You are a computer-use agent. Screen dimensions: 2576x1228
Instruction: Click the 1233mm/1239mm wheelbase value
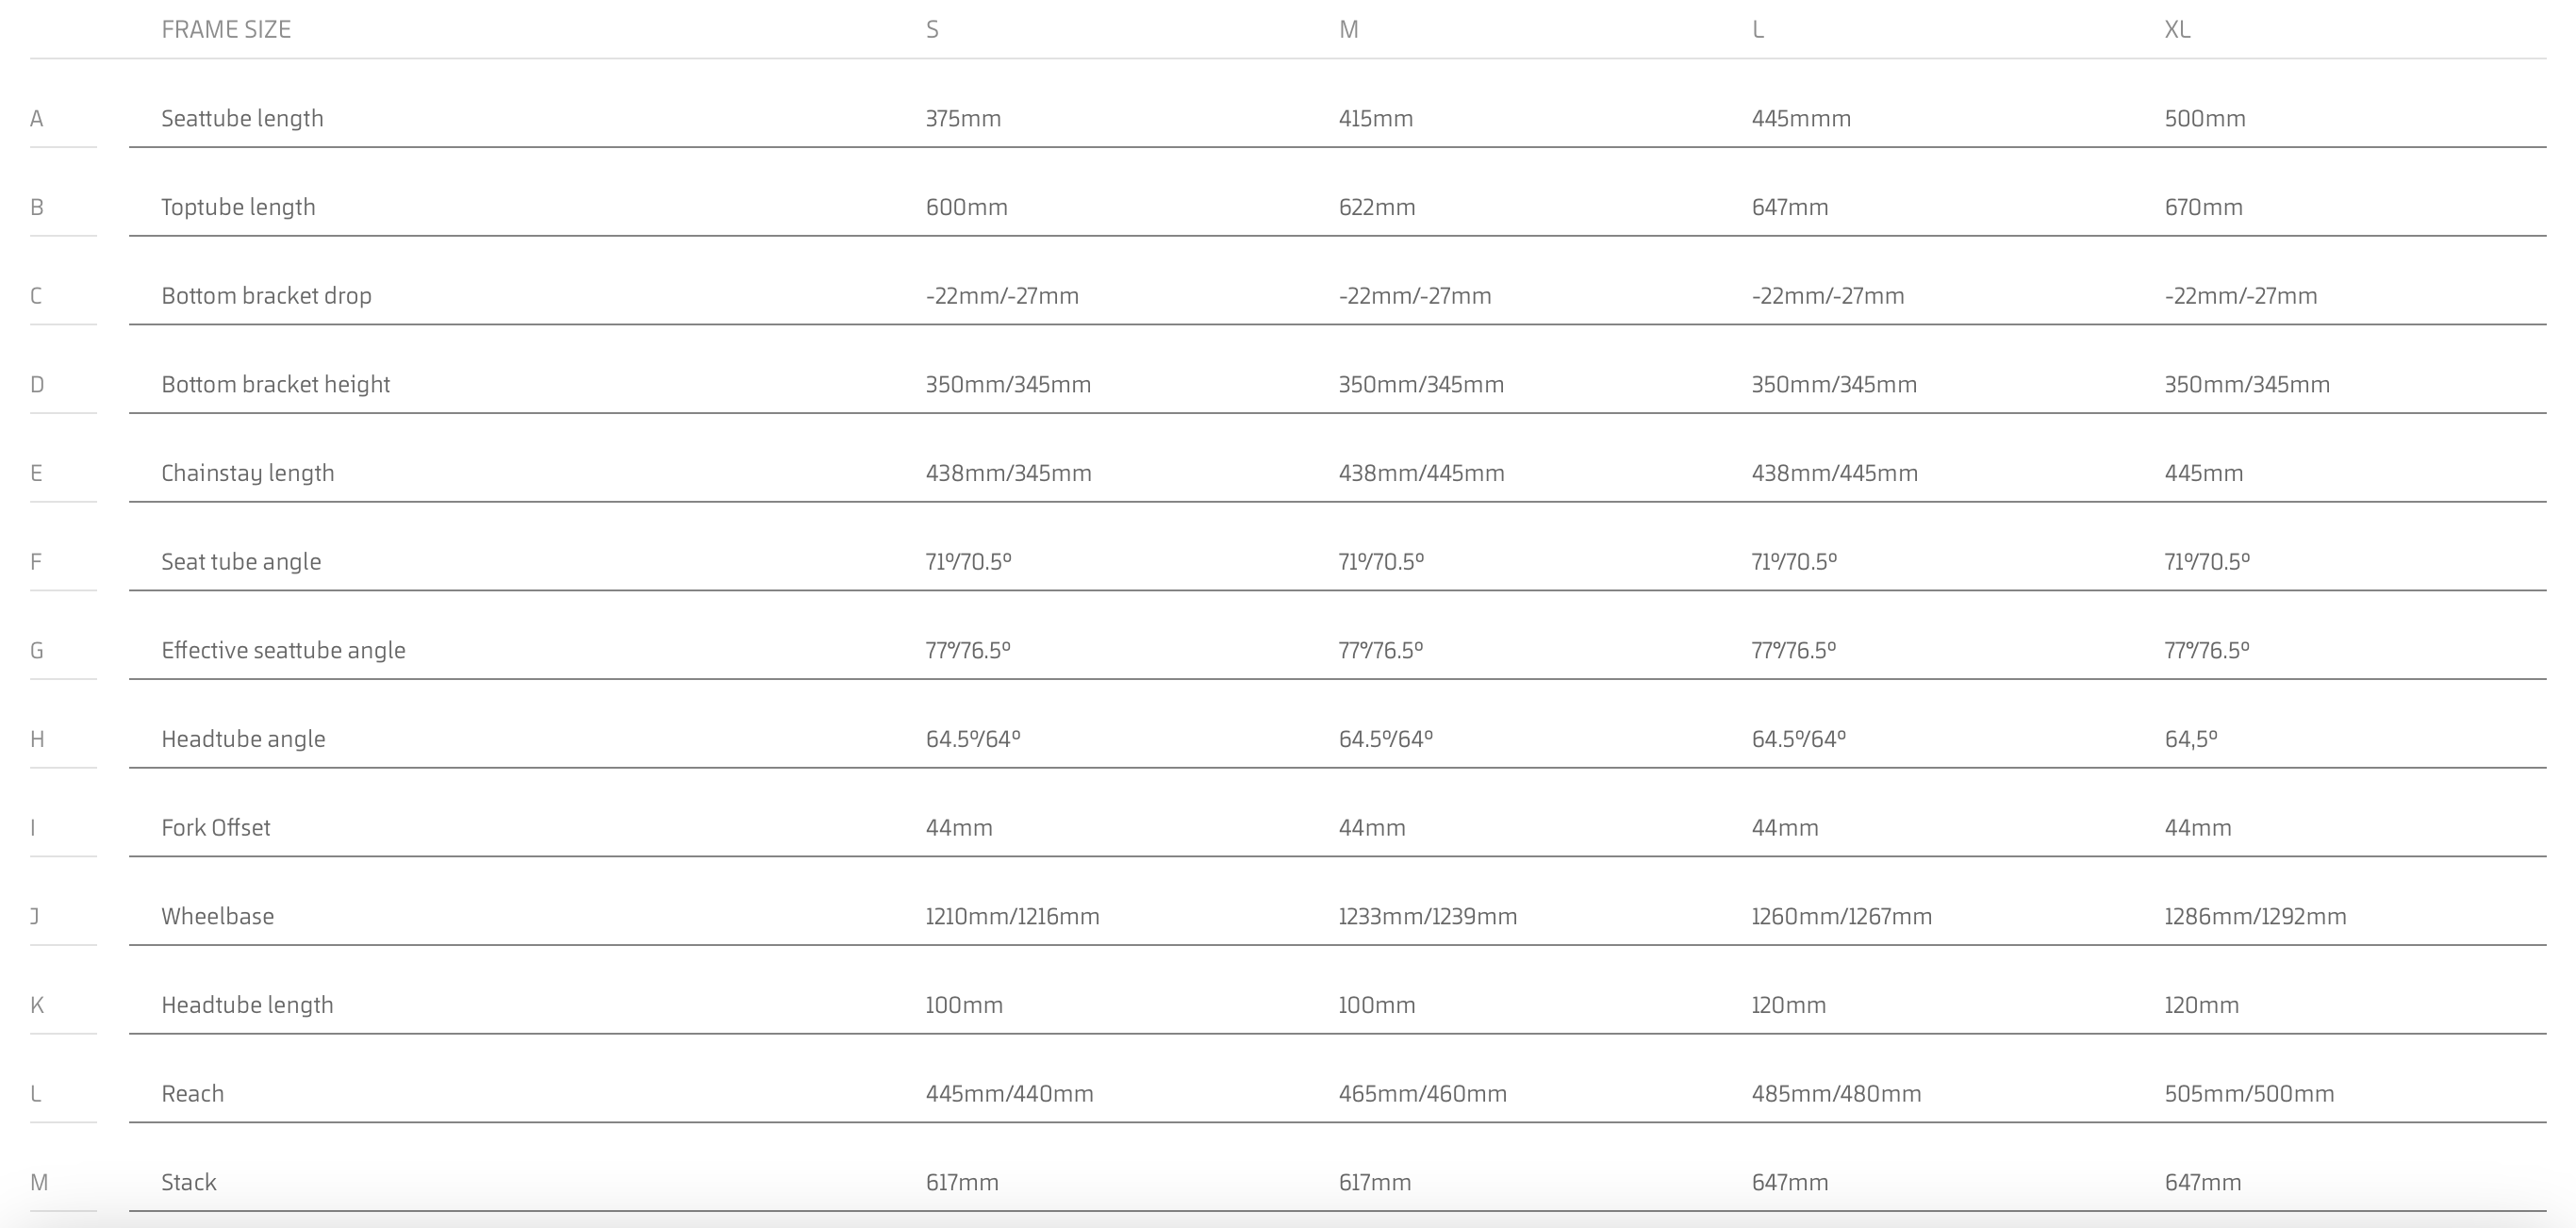click(x=1427, y=916)
